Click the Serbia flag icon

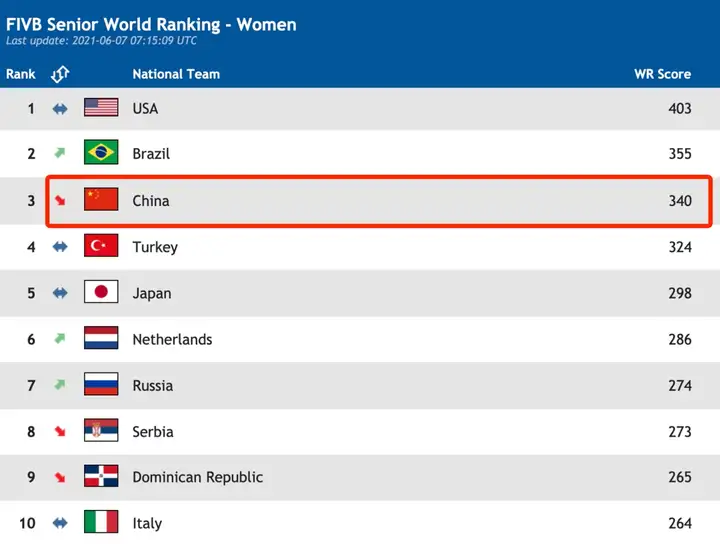101,430
